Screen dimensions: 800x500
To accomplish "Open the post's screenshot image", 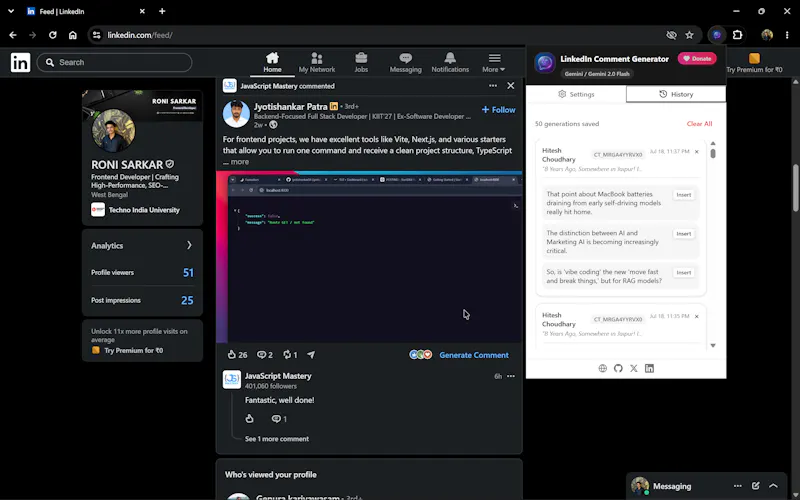I will click(x=369, y=257).
